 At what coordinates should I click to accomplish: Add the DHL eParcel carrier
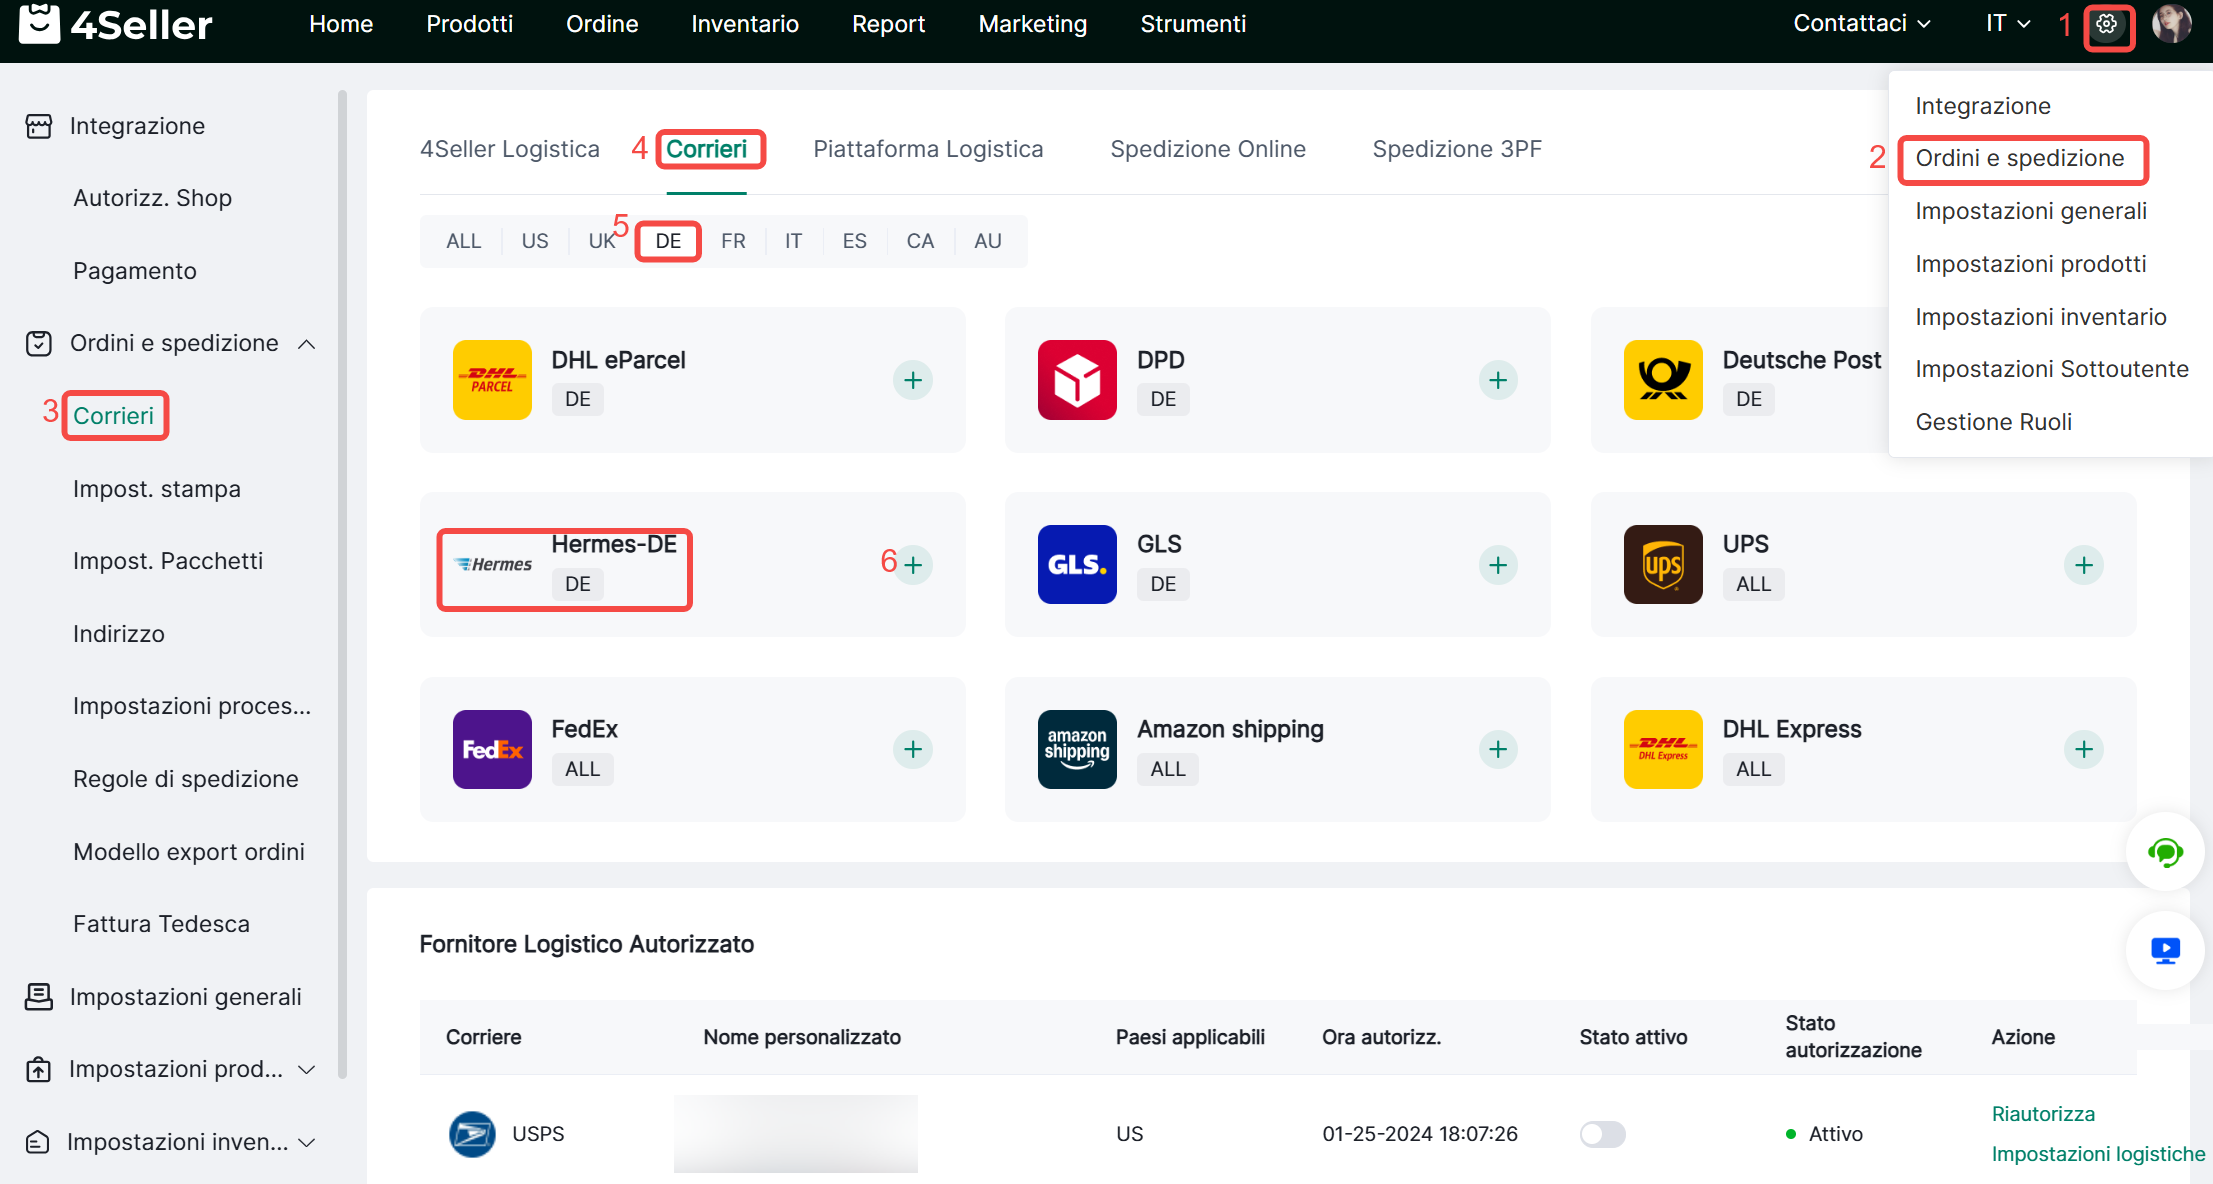pyautogui.click(x=912, y=380)
